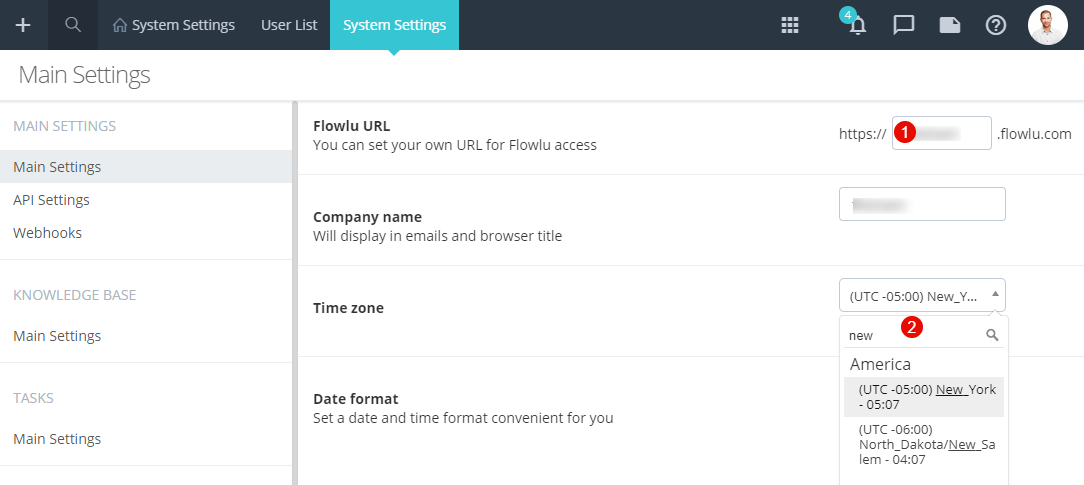Screen dimensions: 1084x485
Task: Click the magnifier in time zone search
Action: point(992,335)
